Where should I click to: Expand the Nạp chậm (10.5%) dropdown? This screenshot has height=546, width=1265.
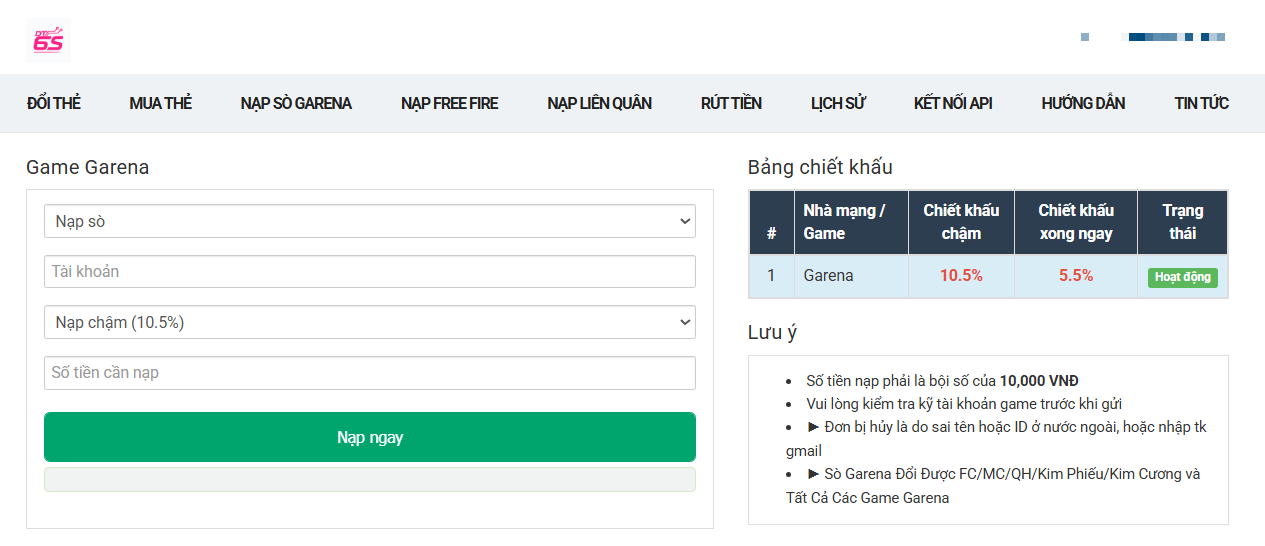[x=369, y=322]
